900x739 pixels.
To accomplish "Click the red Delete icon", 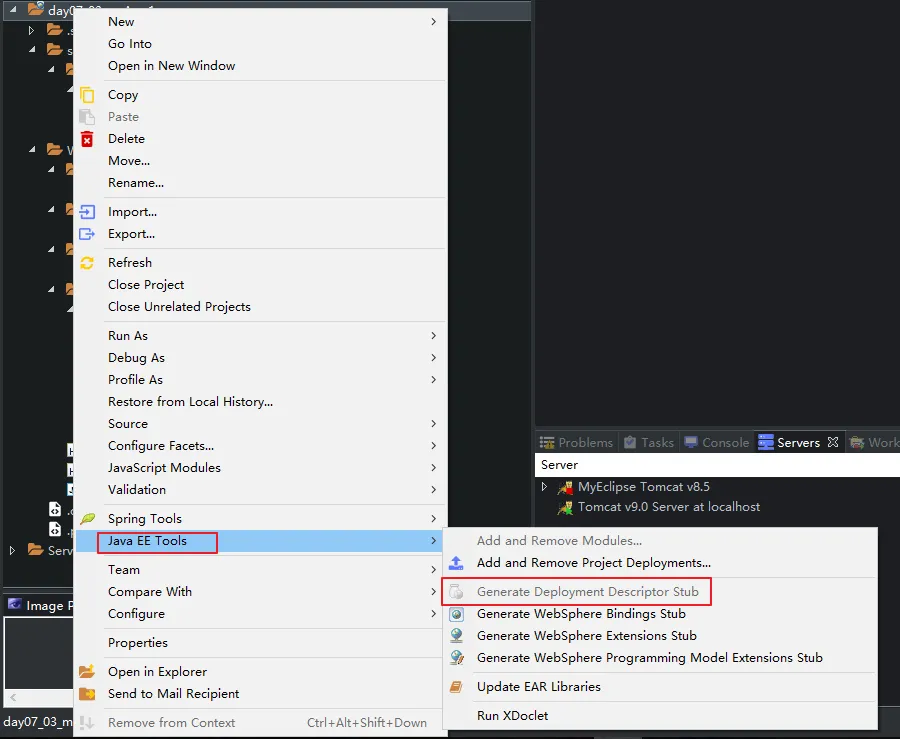I will (87, 139).
